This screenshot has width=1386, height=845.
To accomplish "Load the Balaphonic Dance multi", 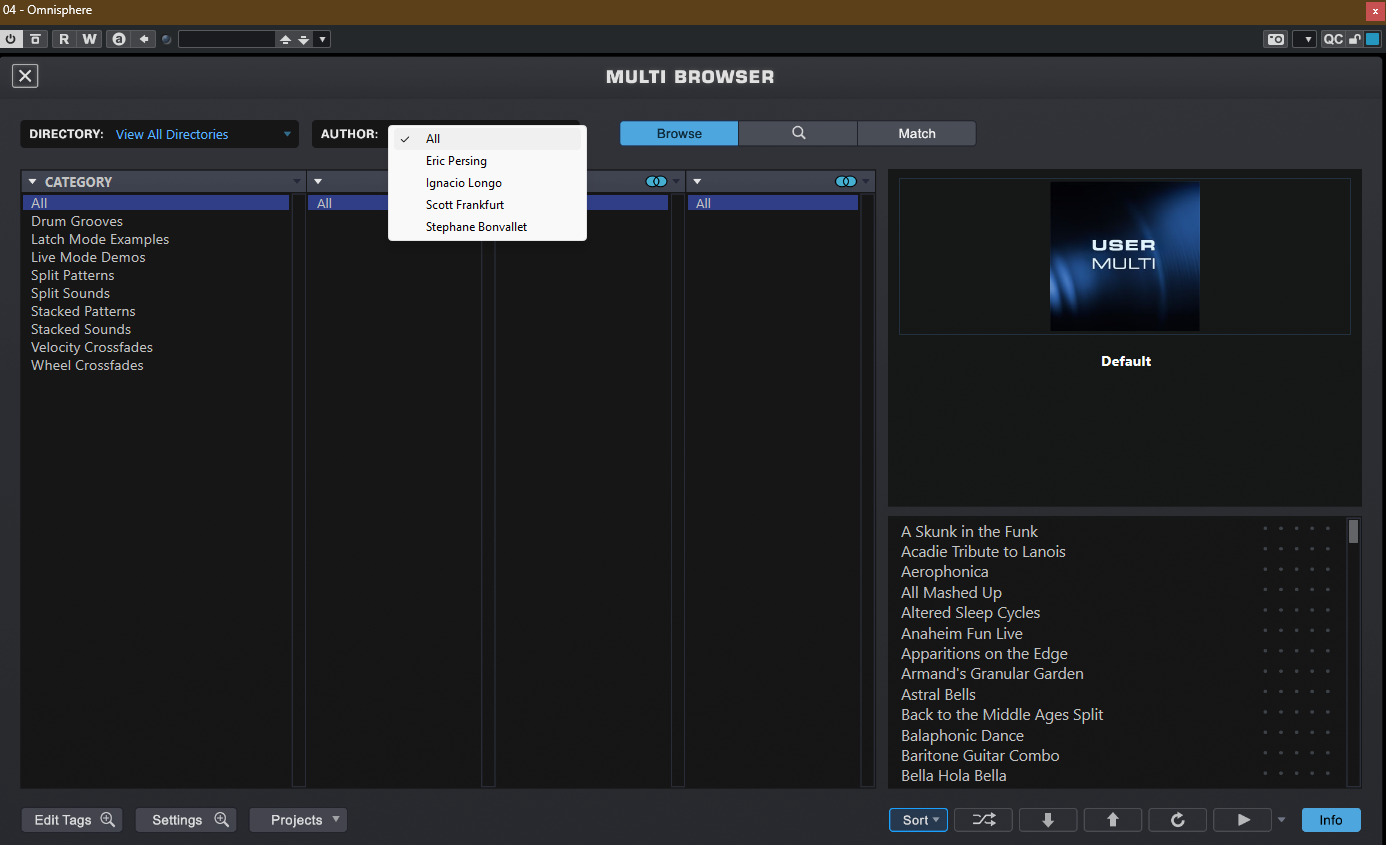I will [x=962, y=735].
